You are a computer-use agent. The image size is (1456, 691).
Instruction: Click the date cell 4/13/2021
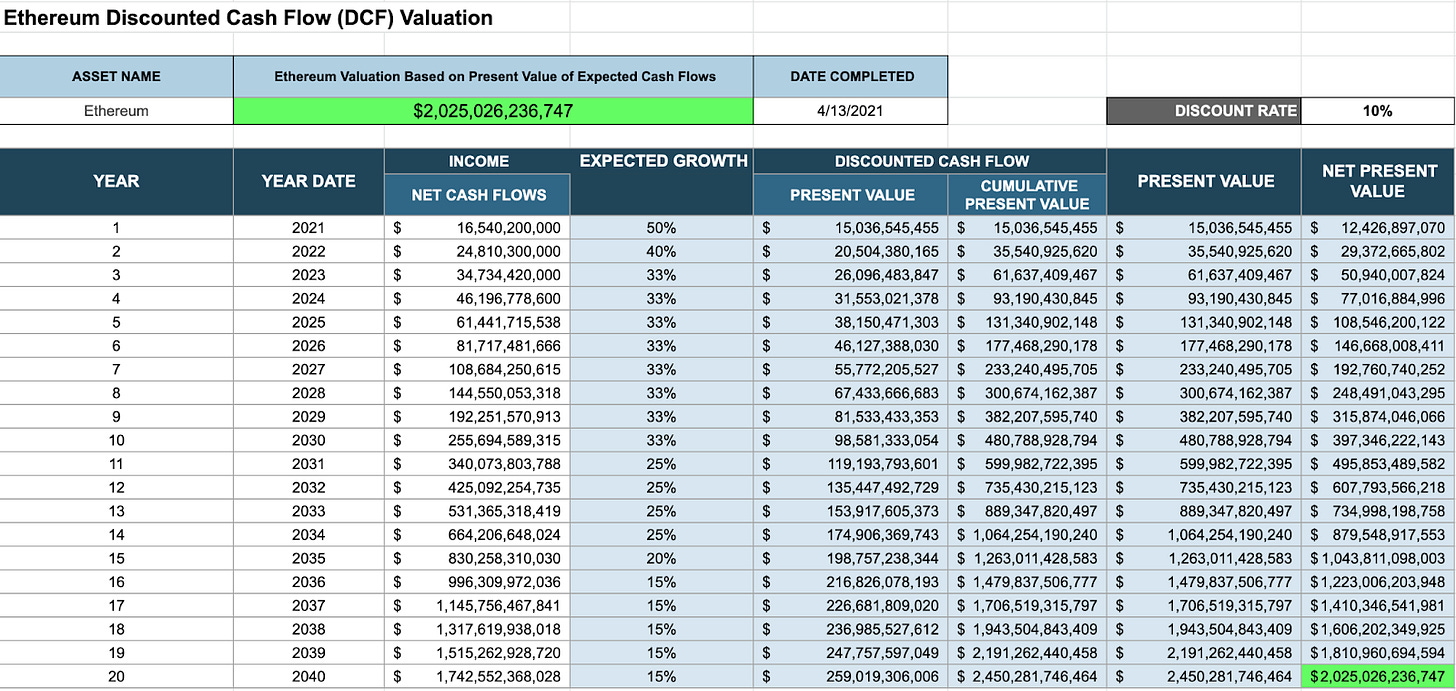pyautogui.click(x=850, y=111)
